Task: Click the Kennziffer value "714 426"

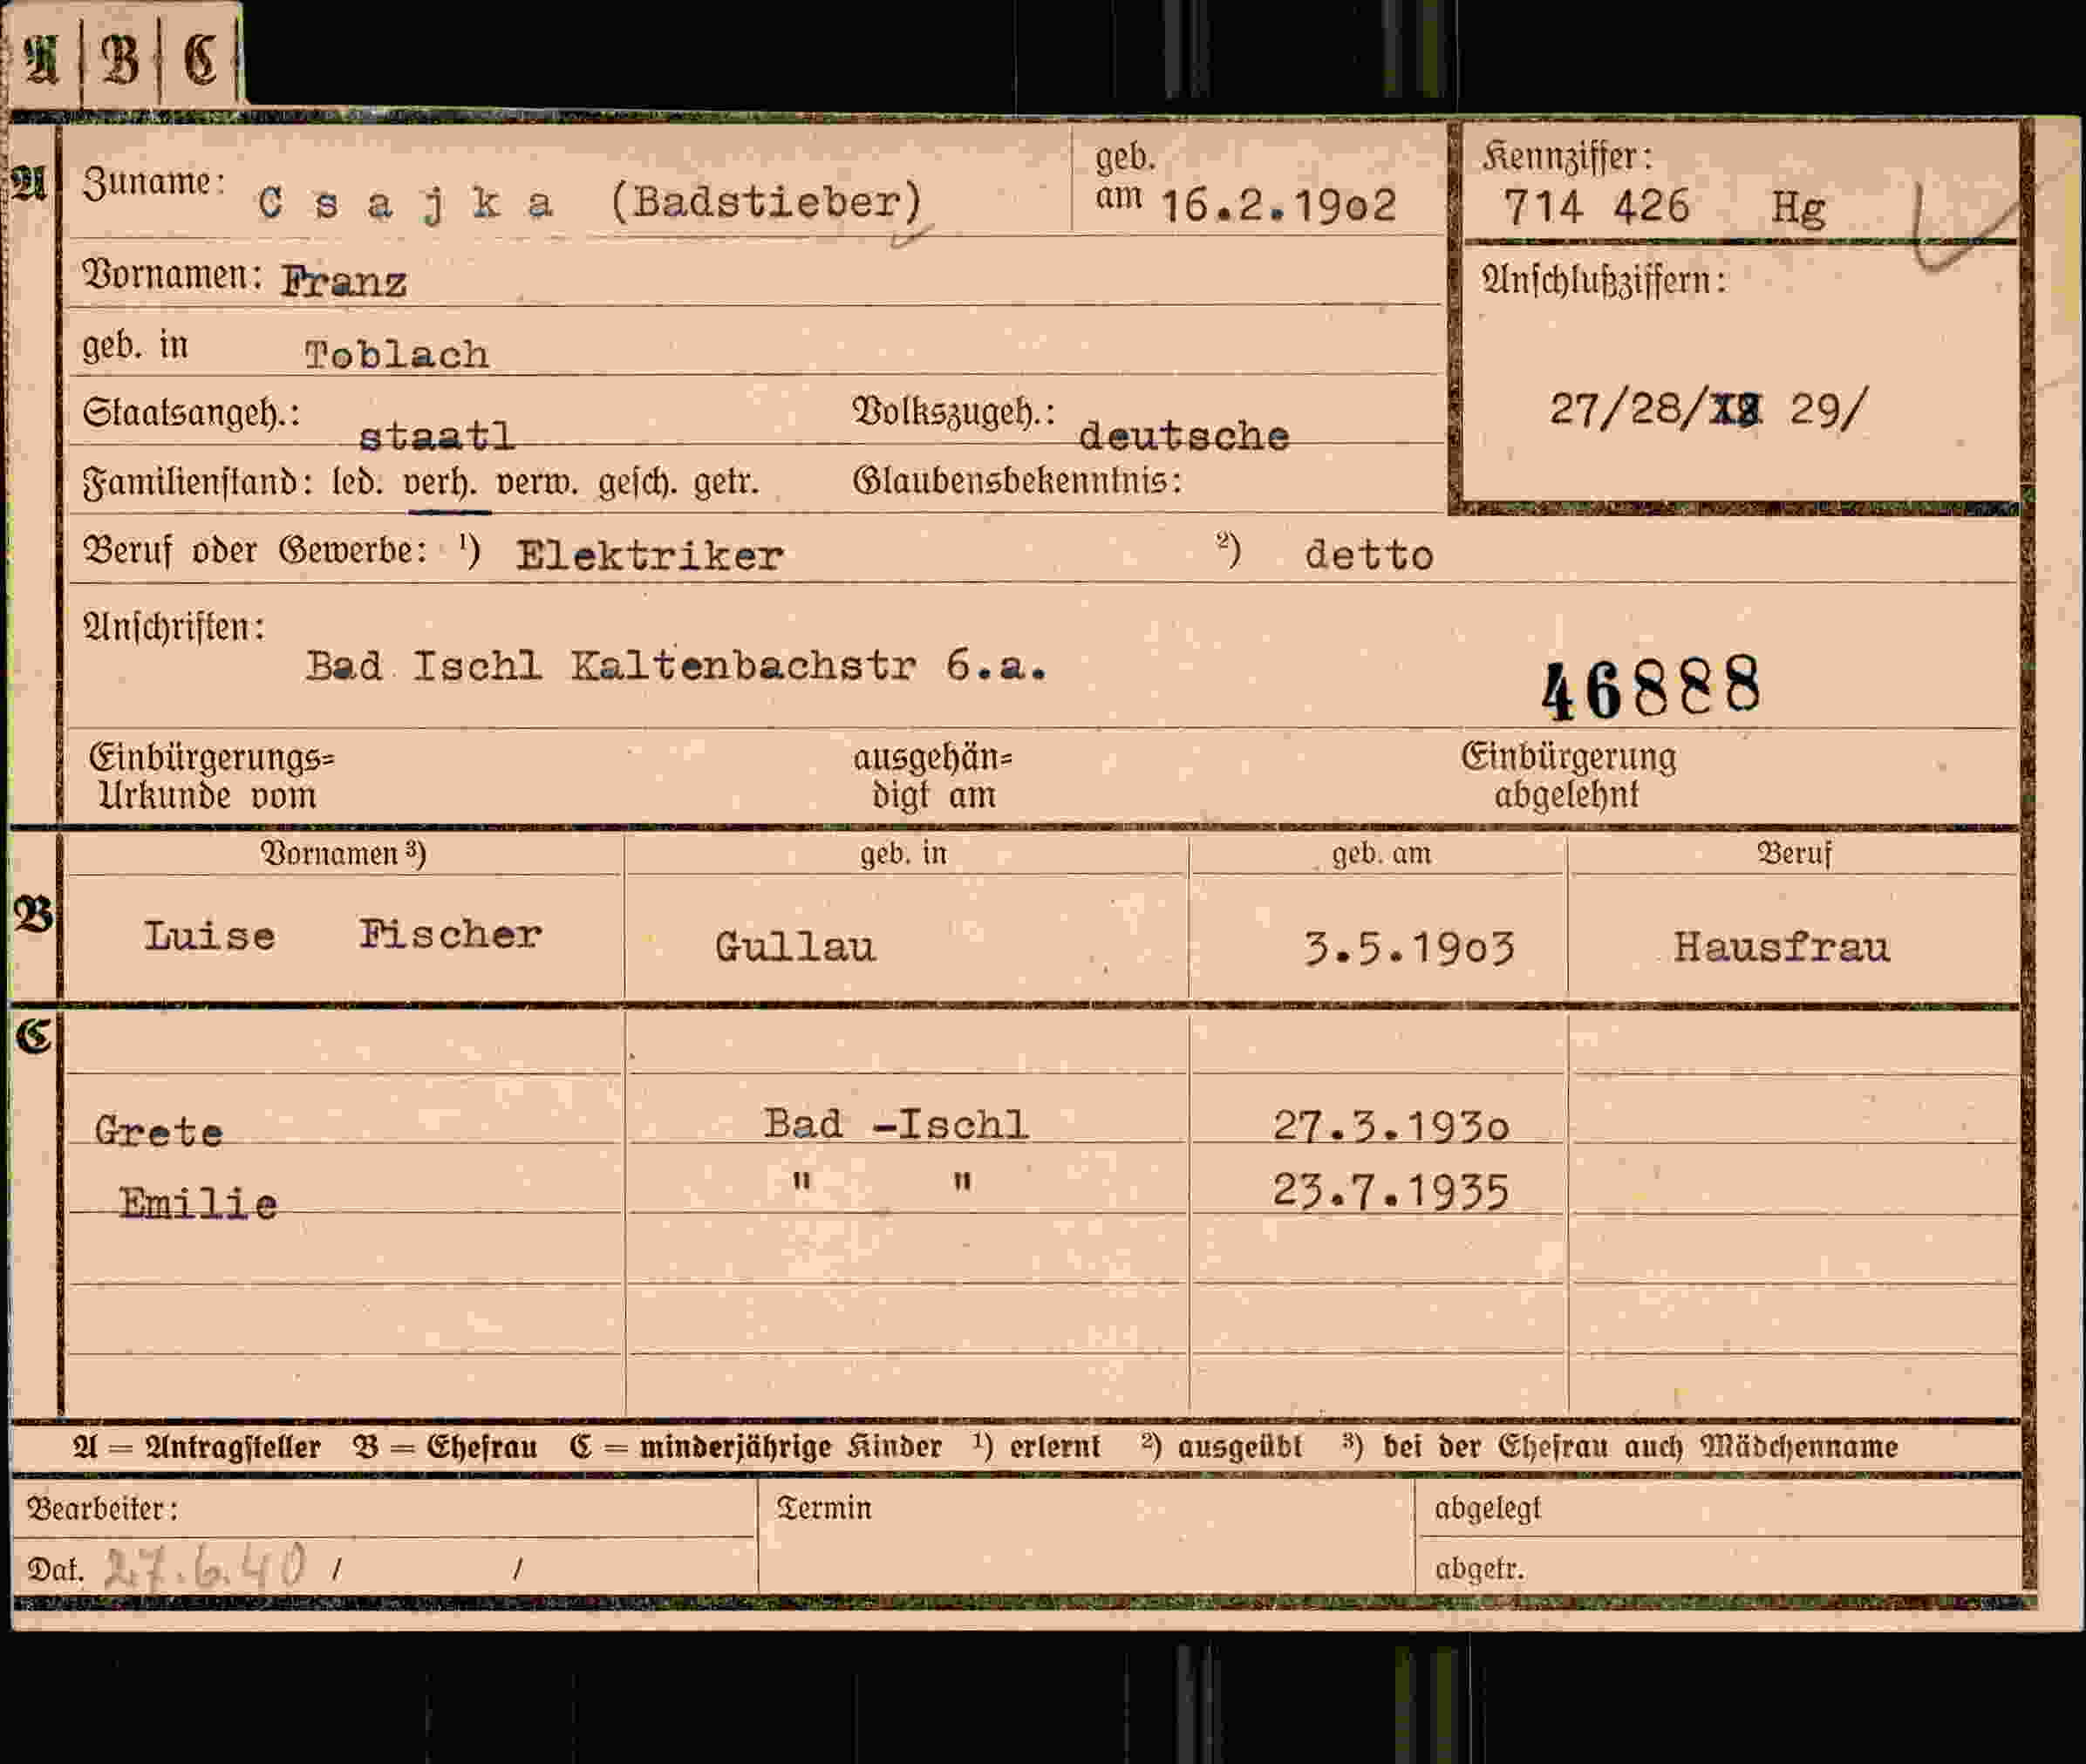Action: [x=1596, y=207]
